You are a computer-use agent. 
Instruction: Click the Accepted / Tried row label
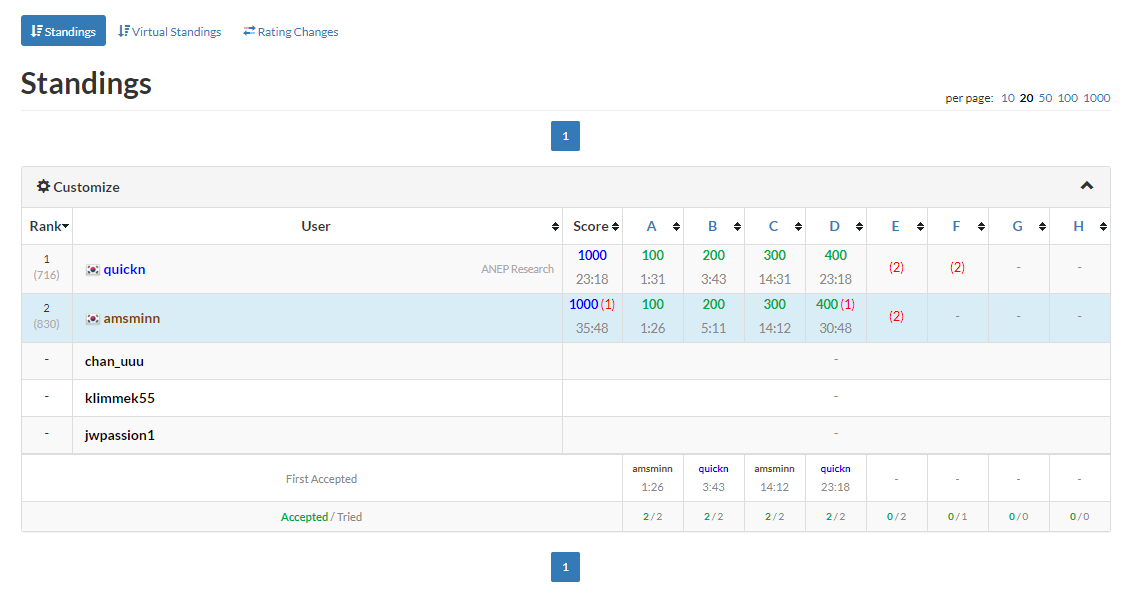321,517
